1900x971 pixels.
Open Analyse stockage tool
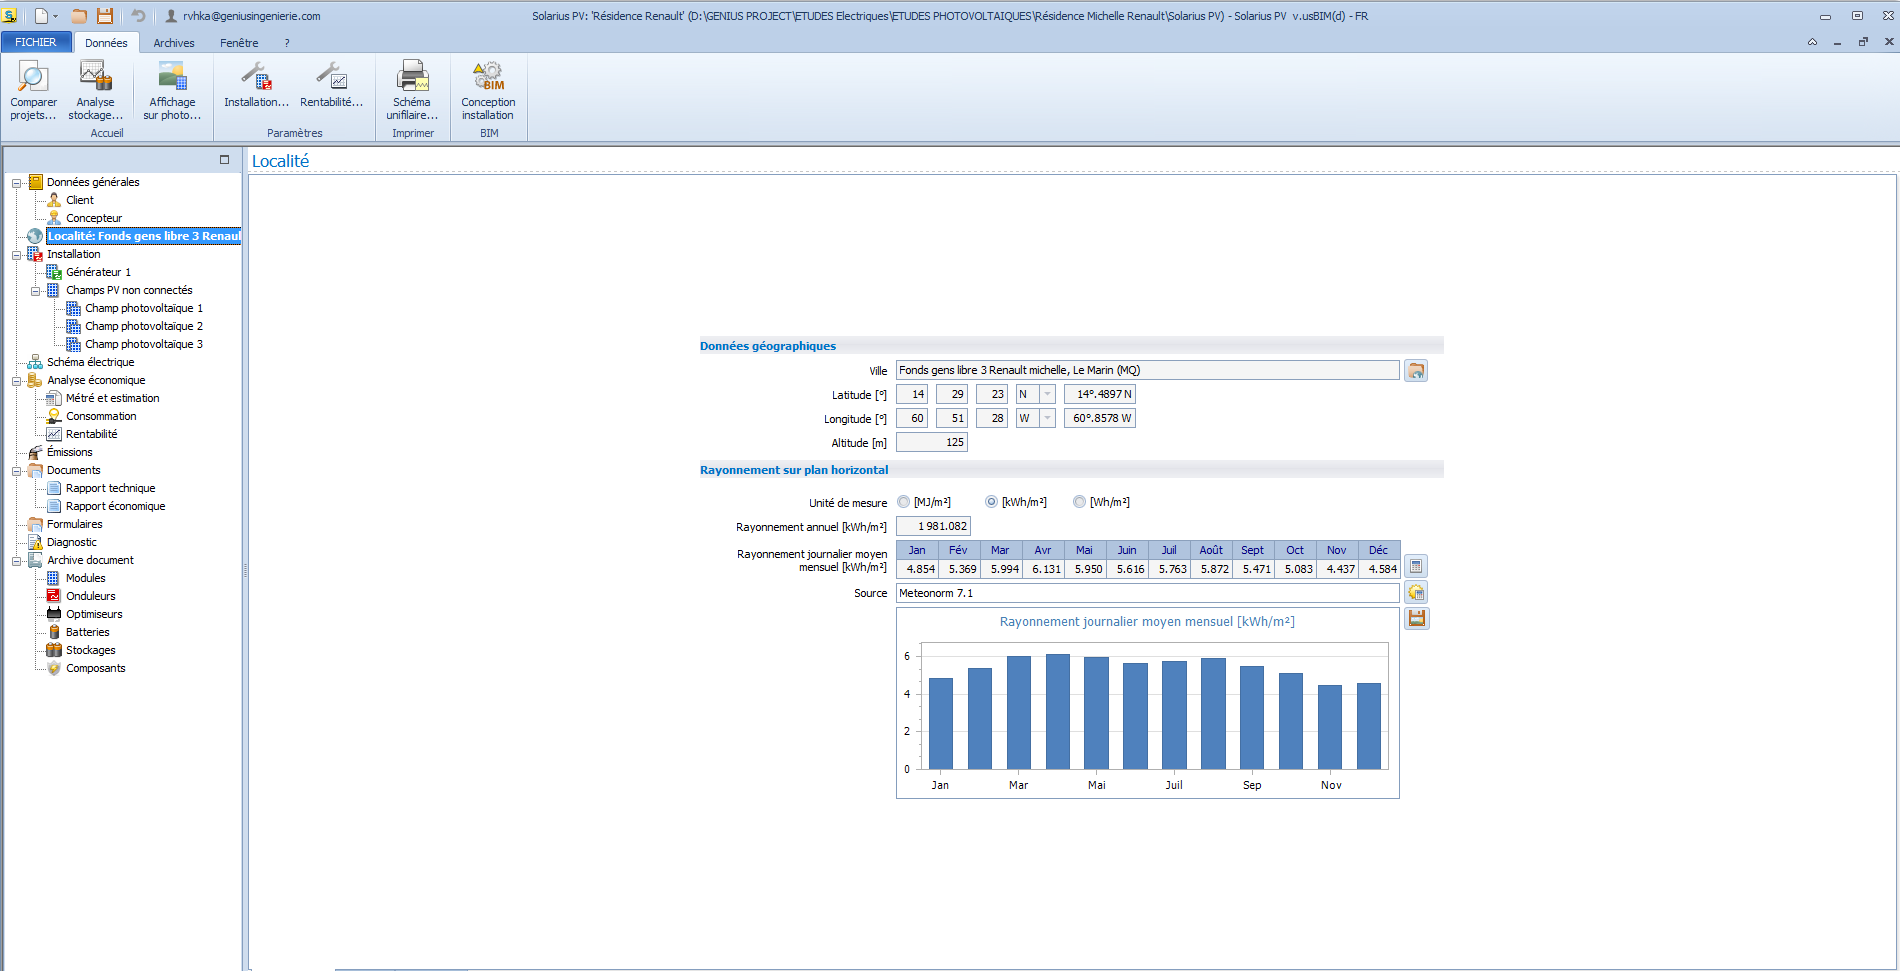click(95, 90)
